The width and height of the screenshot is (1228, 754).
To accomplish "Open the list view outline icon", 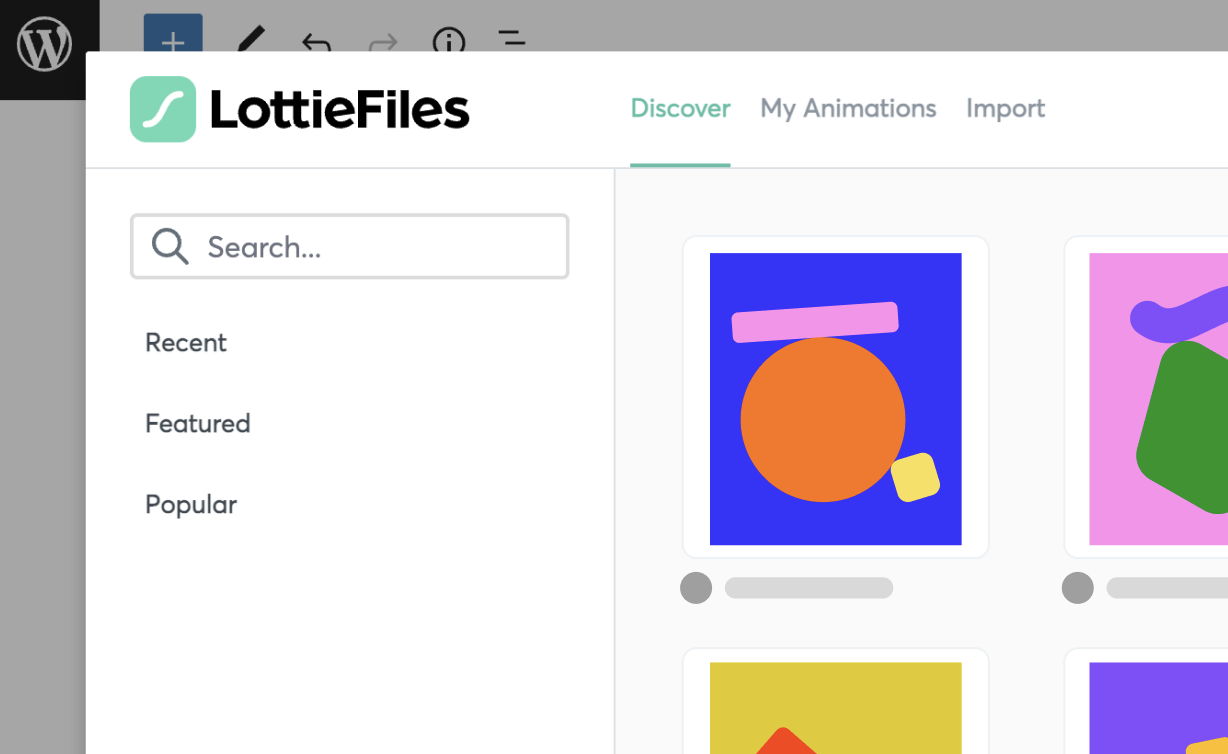I will (x=512, y=40).
